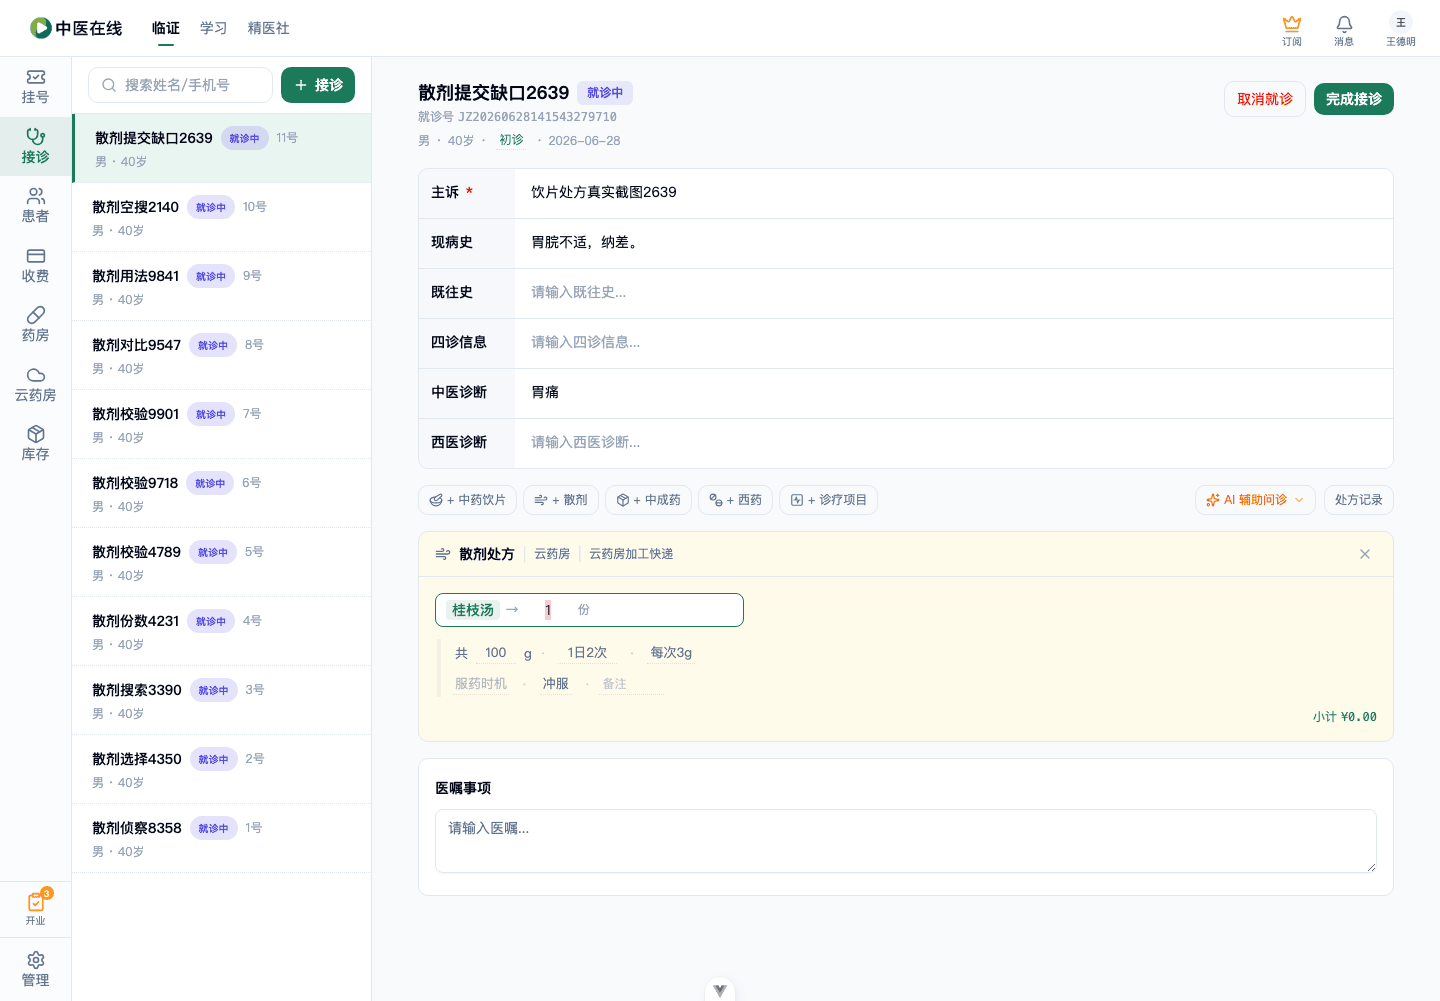Select patient 散剂选择4350
Image resolution: width=1440 pixels, height=1001 pixels.
222,769
